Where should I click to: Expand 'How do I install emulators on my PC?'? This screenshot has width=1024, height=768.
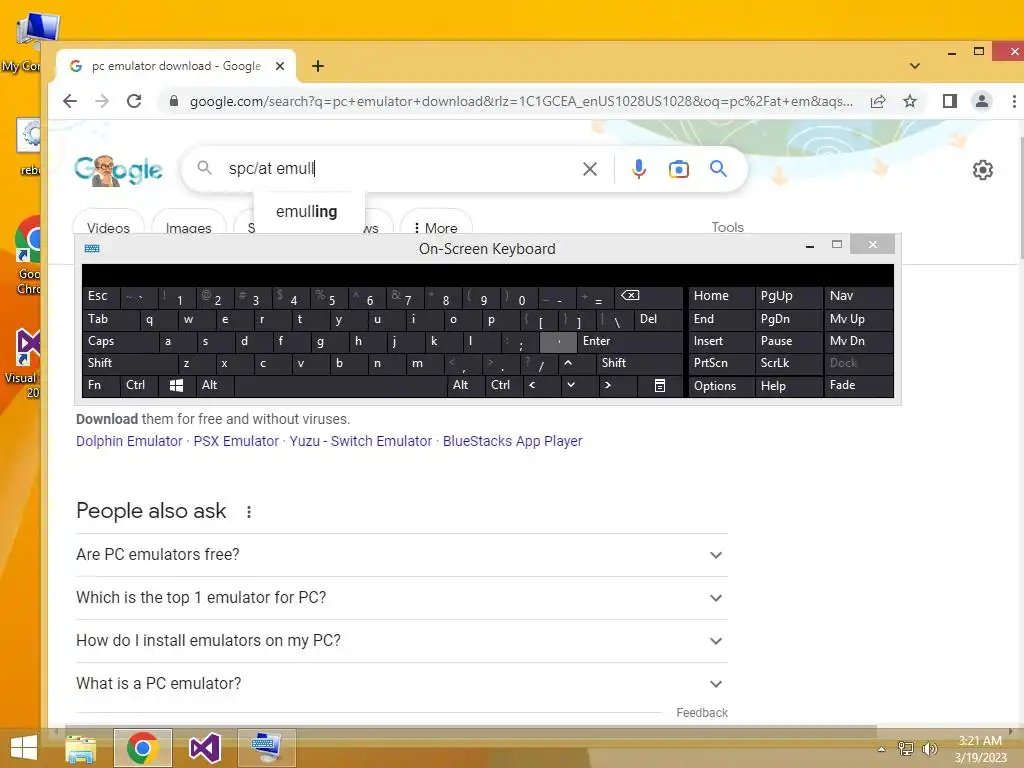(x=402, y=641)
